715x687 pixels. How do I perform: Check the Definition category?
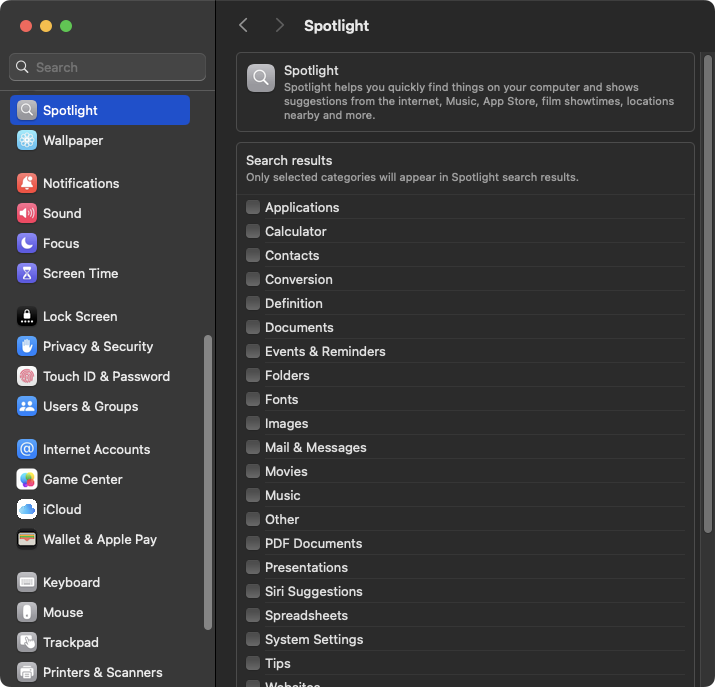pyautogui.click(x=253, y=303)
